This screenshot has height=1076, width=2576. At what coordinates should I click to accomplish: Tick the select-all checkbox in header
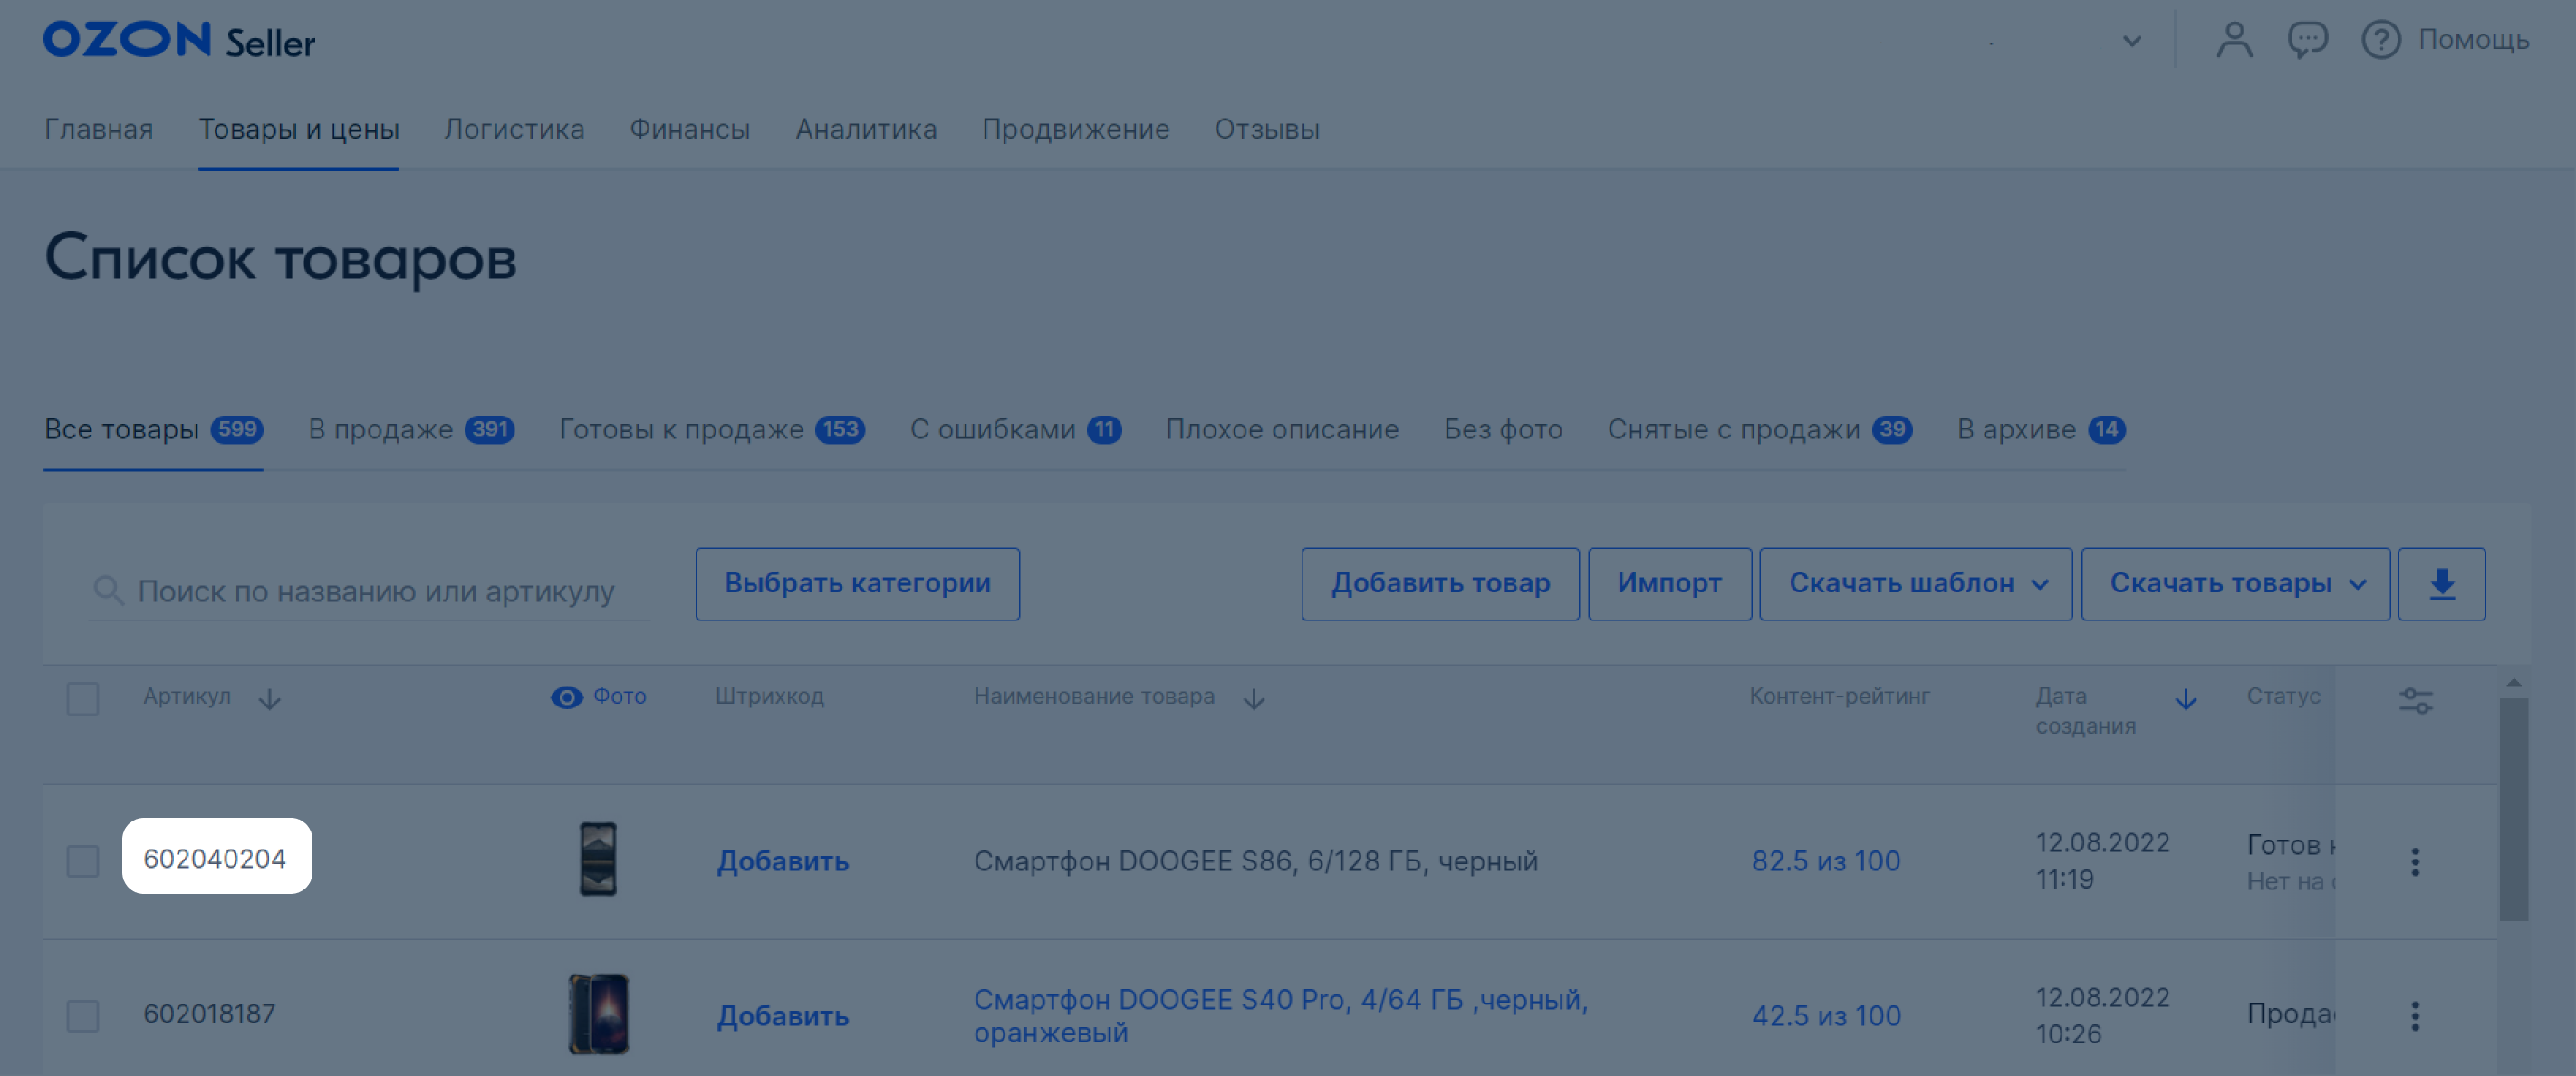83,698
